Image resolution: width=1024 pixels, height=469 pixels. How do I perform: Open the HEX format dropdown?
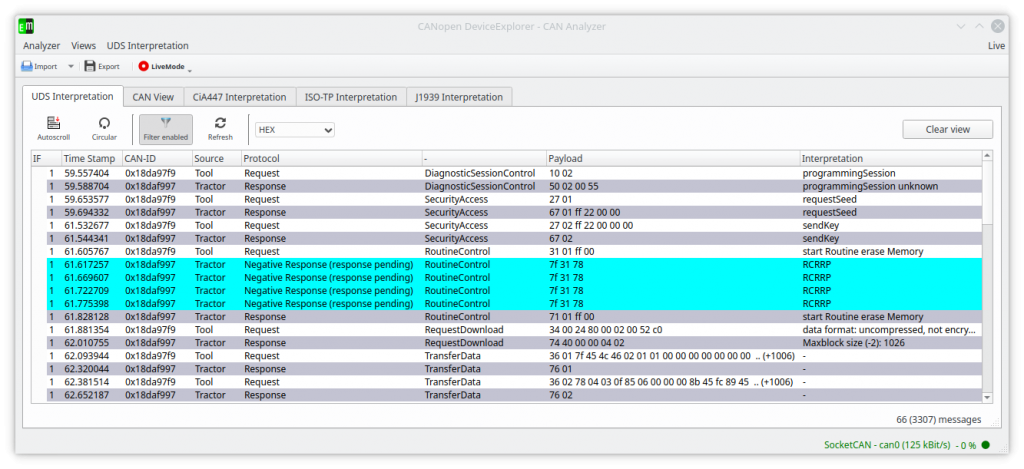tap(294, 129)
